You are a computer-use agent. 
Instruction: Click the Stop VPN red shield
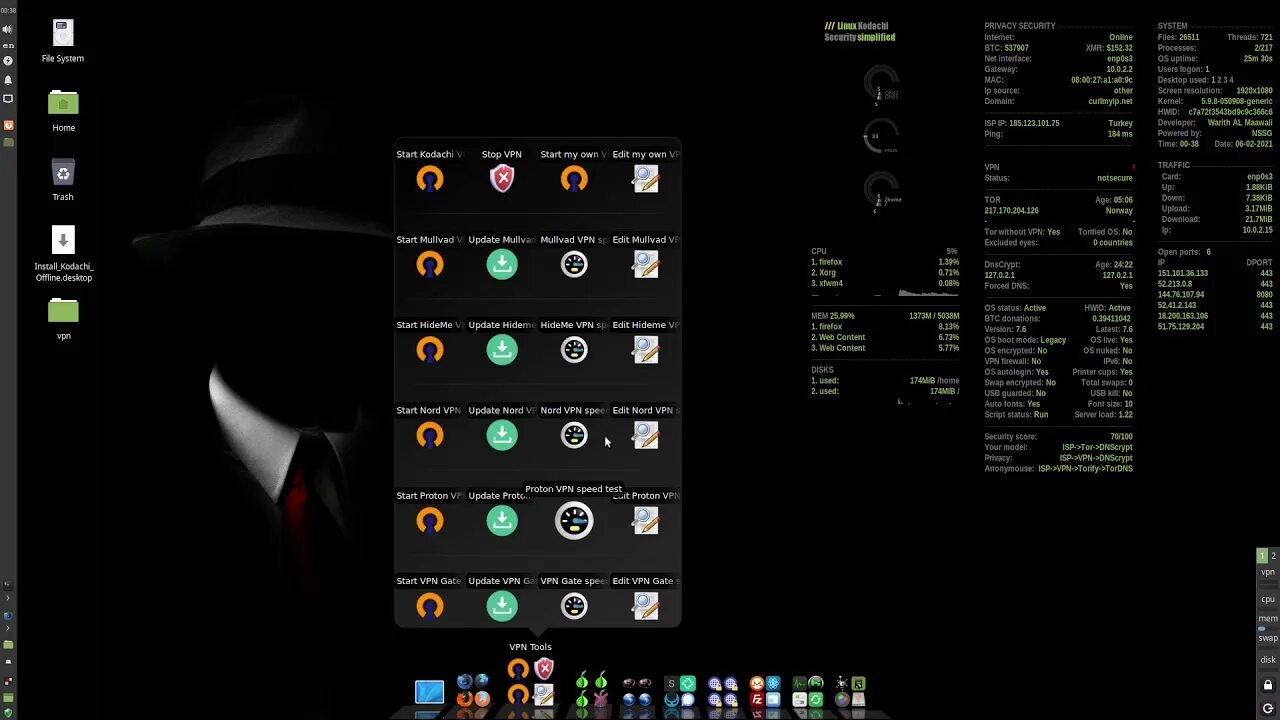pos(502,179)
